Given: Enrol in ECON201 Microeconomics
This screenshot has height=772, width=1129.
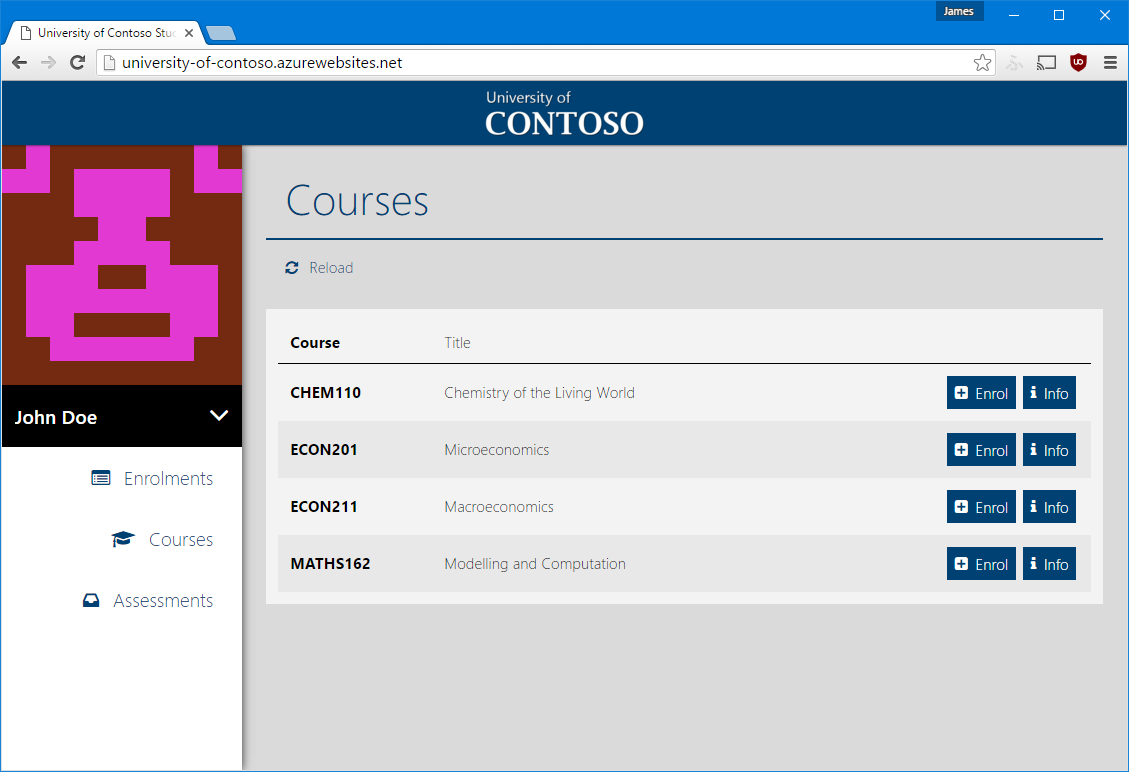Looking at the screenshot, I should 981,449.
